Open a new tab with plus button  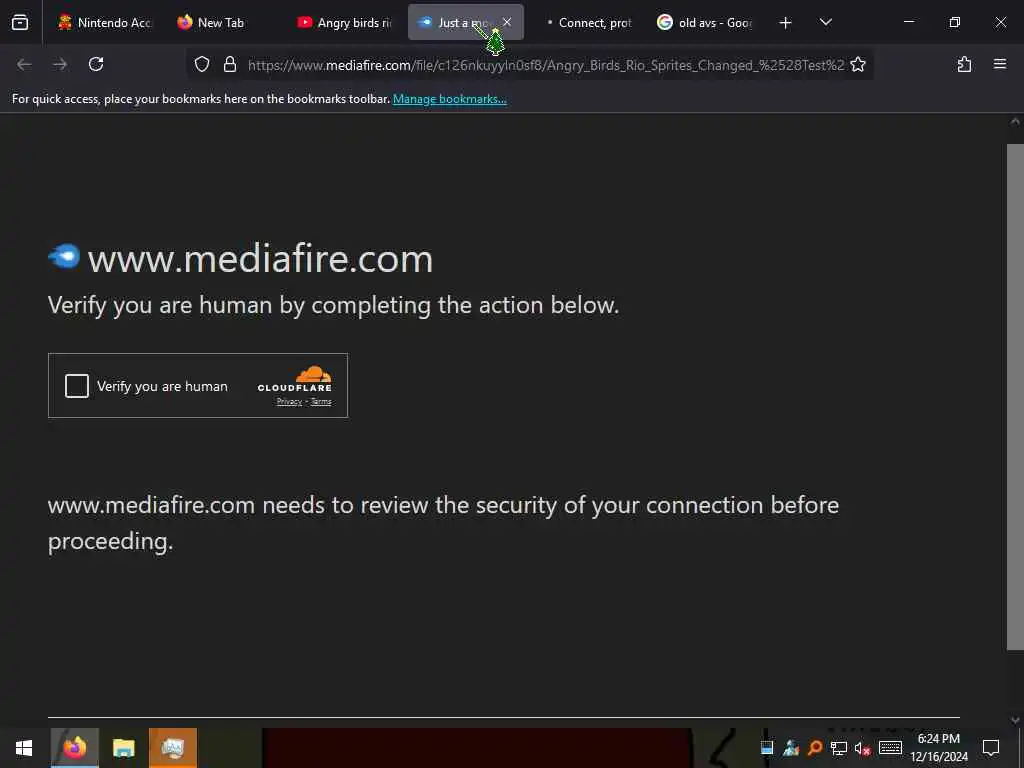[x=786, y=23]
